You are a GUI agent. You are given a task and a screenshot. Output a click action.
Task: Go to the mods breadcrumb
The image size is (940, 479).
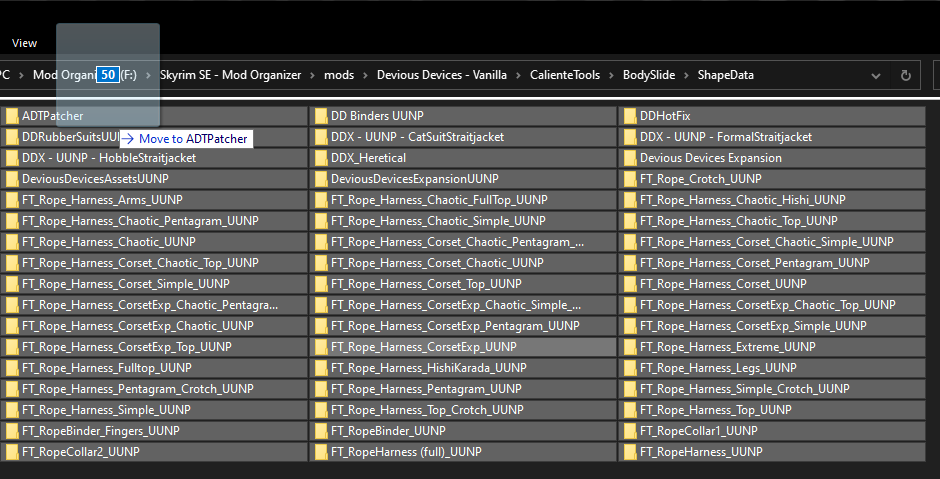pyautogui.click(x=339, y=75)
